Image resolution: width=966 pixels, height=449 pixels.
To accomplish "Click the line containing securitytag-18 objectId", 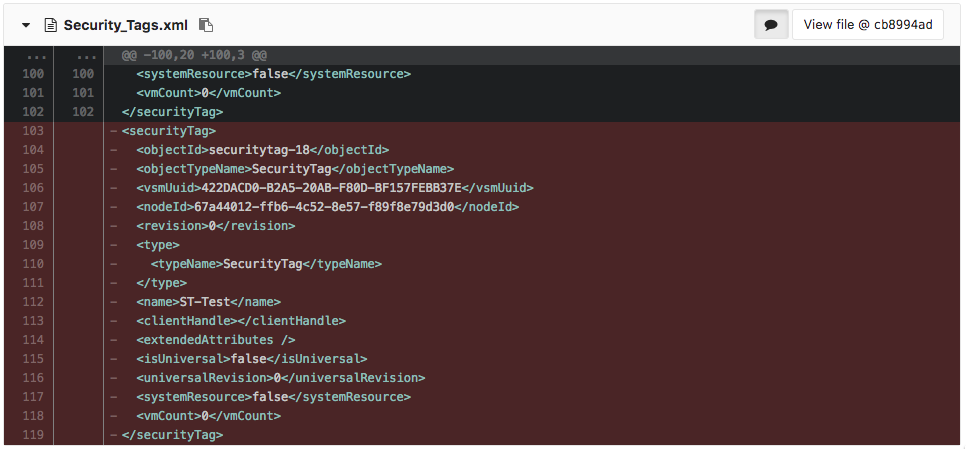I will click(x=263, y=150).
